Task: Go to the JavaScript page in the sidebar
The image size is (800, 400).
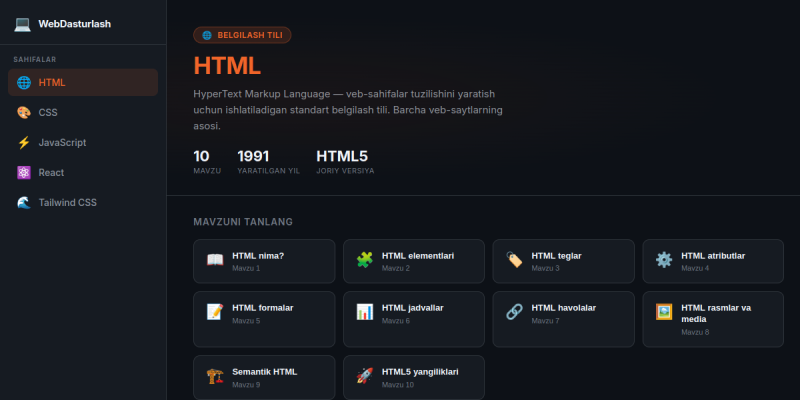Action: point(83,143)
